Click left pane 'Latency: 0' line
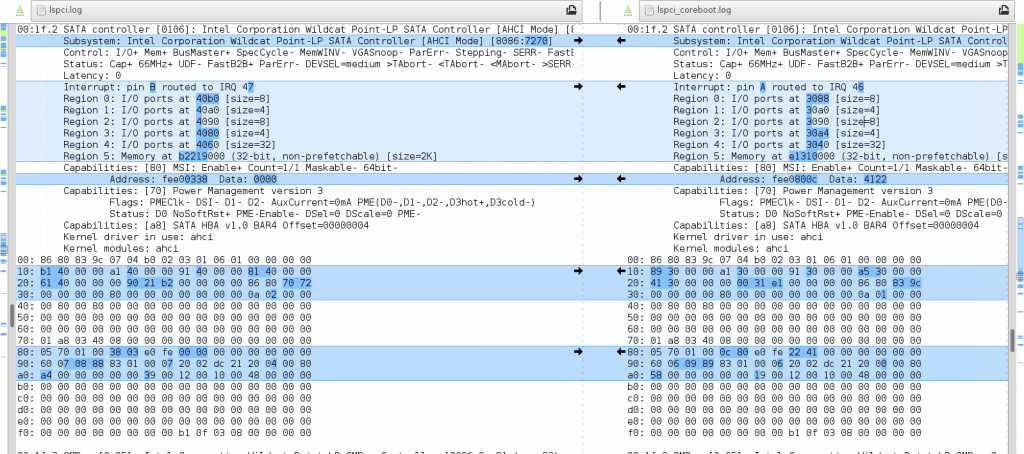 (92, 75)
